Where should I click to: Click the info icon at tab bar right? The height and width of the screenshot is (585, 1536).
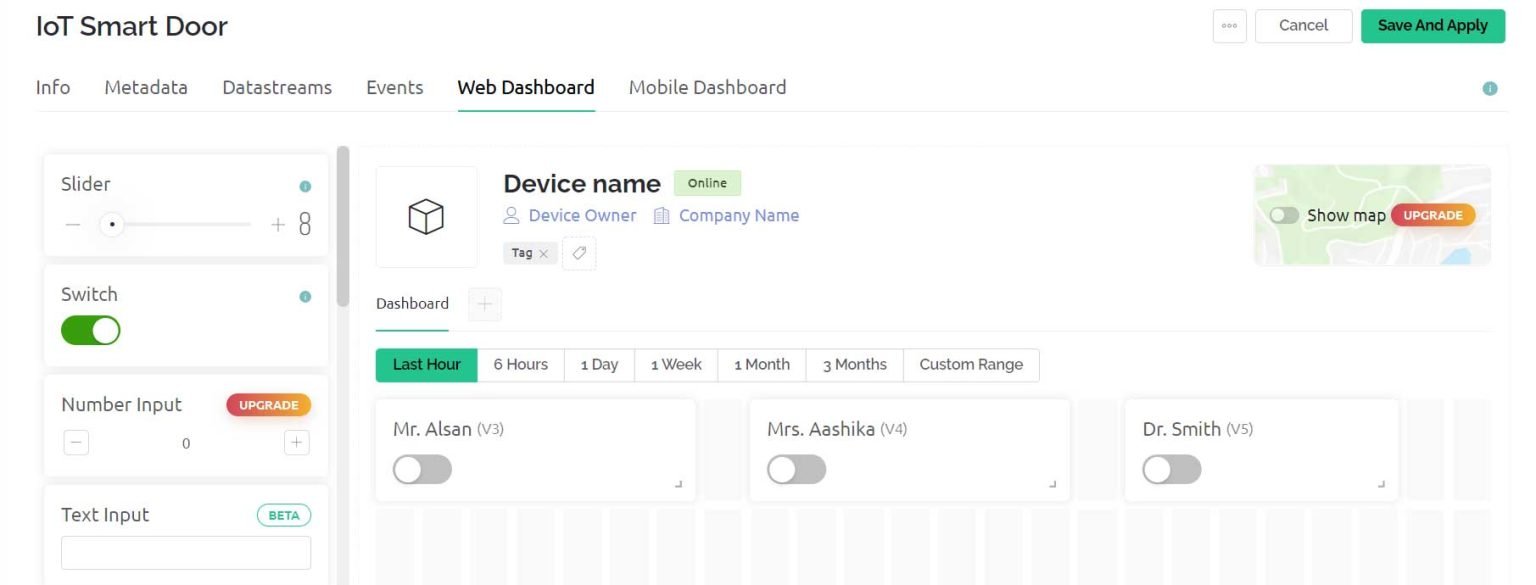coord(1489,88)
